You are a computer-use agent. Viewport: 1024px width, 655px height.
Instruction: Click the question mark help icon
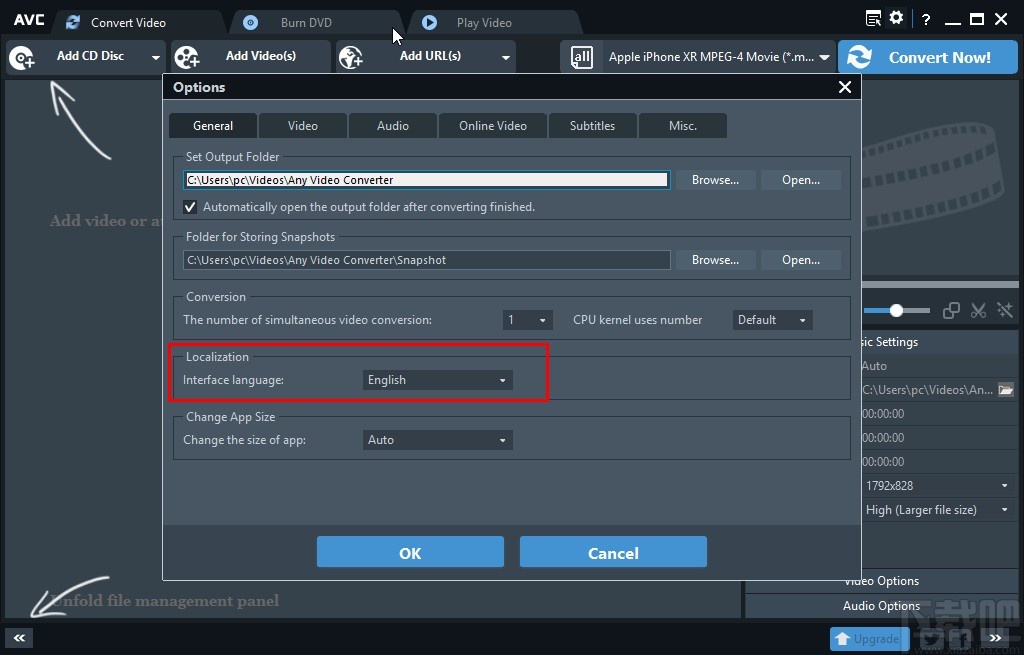pyautogui.click(x=926, y=19)
